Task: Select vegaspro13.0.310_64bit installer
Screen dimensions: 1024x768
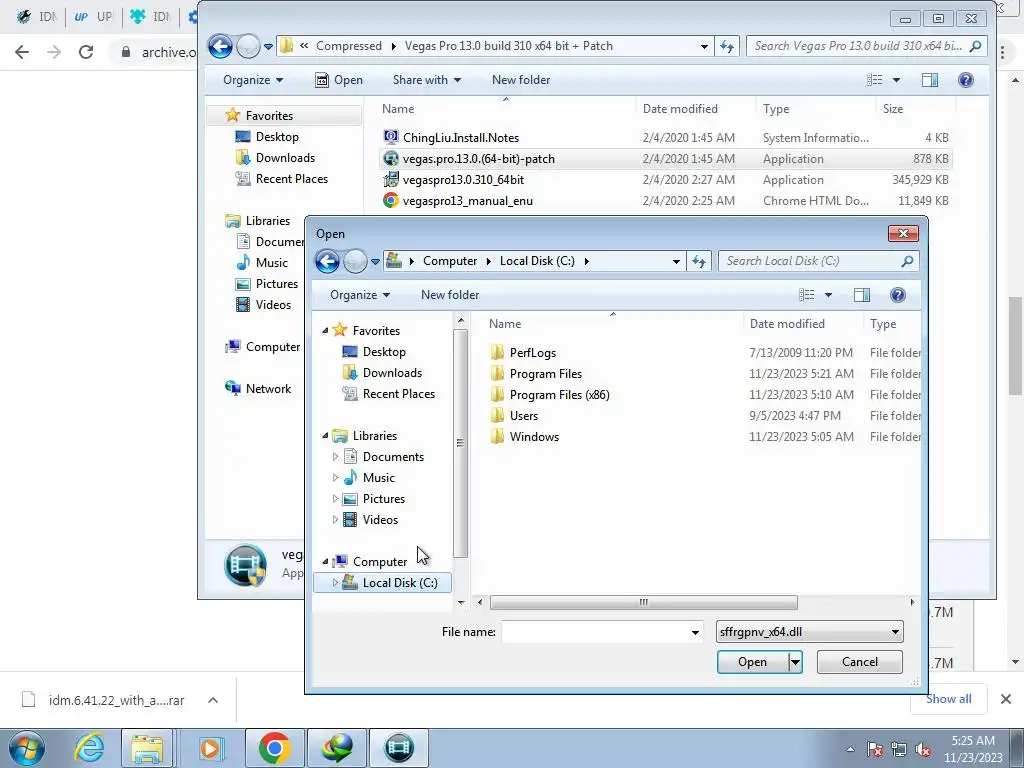Action: click(x=463, y=180)
